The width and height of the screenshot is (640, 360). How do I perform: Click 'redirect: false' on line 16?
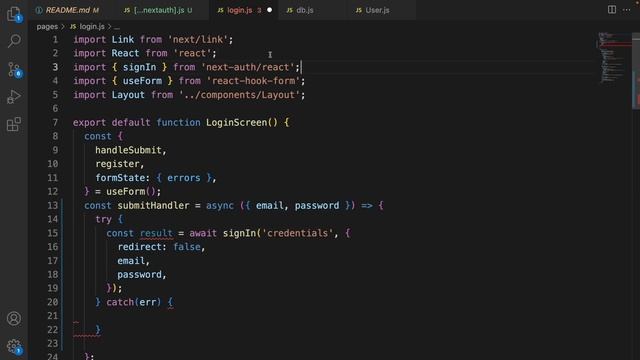[159, 247]
